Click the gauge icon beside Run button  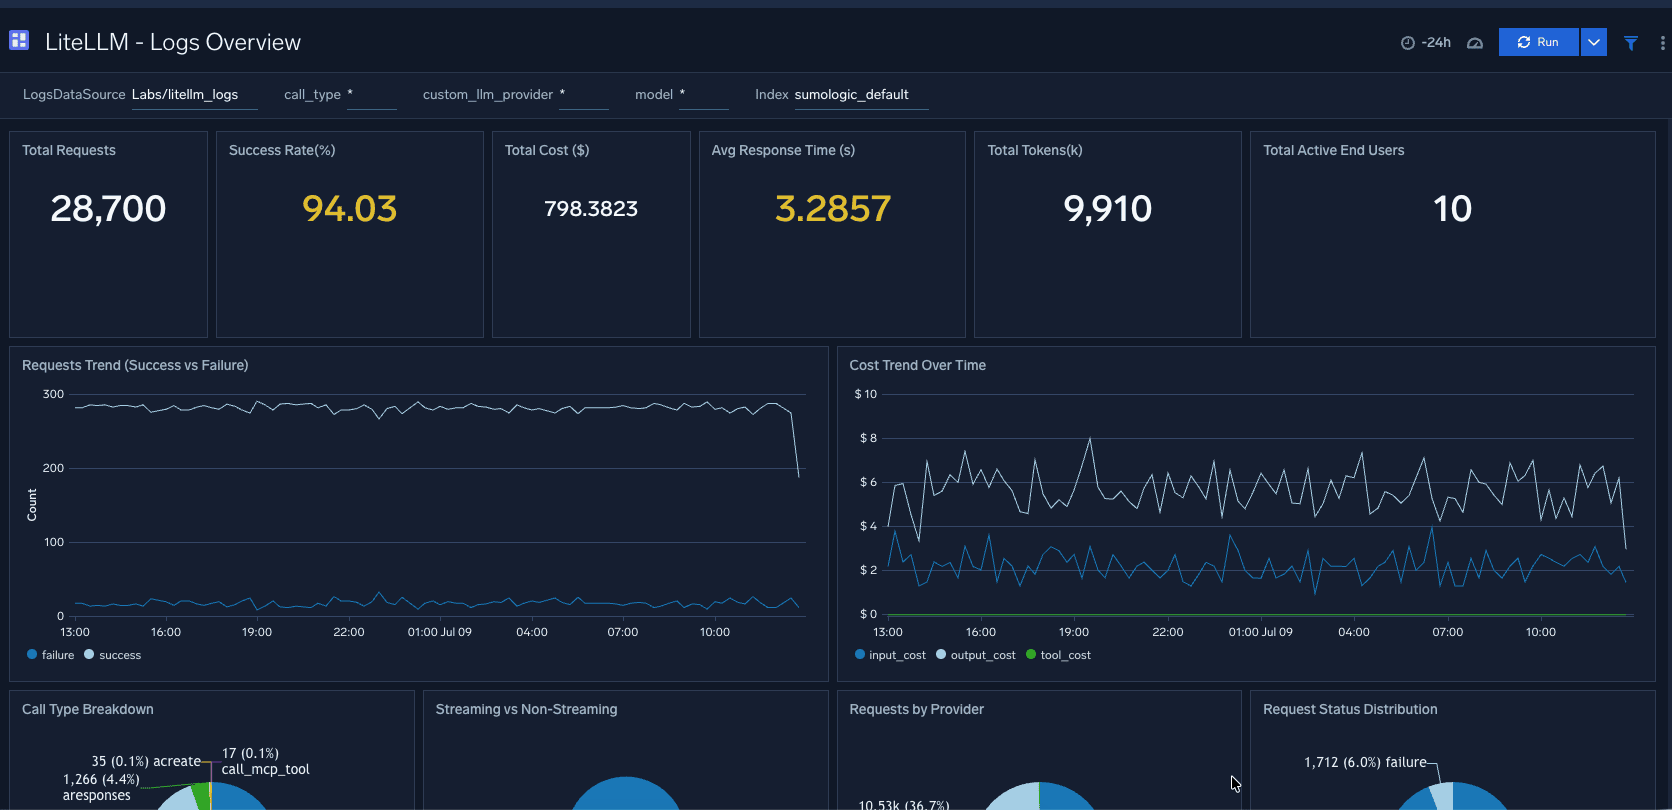point(1475,43)
